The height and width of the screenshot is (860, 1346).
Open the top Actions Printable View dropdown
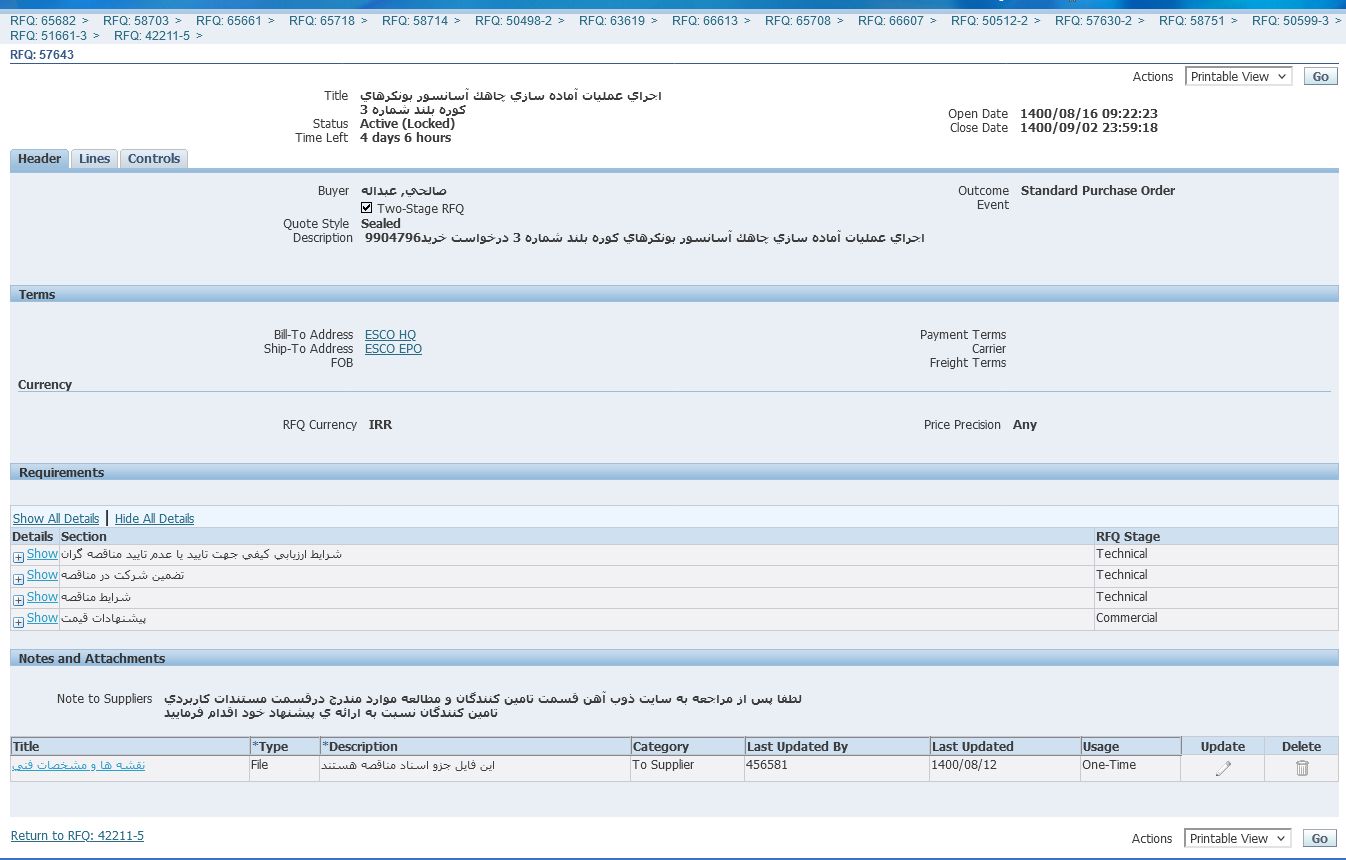coord(1238,77)
